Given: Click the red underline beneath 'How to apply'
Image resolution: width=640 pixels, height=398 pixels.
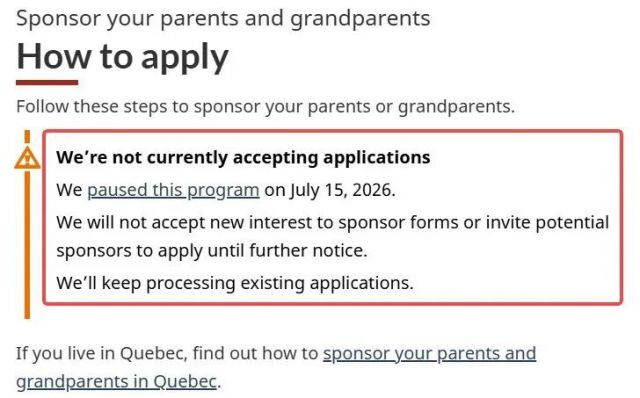Looking at the screenshot, I should (47, 83).
